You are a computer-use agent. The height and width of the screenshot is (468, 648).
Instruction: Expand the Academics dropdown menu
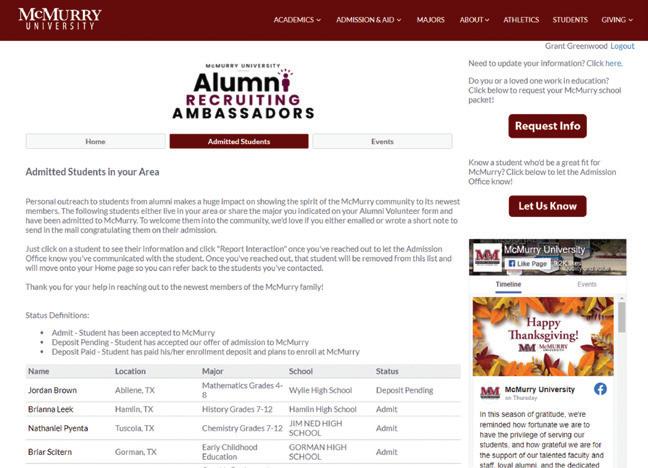click(x=297, y=20)
